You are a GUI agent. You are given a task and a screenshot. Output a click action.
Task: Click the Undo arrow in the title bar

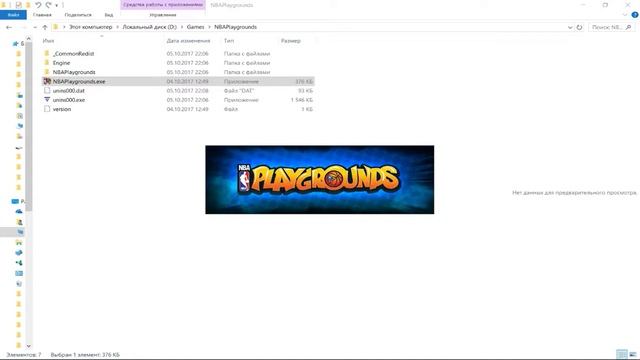point(38,5)
